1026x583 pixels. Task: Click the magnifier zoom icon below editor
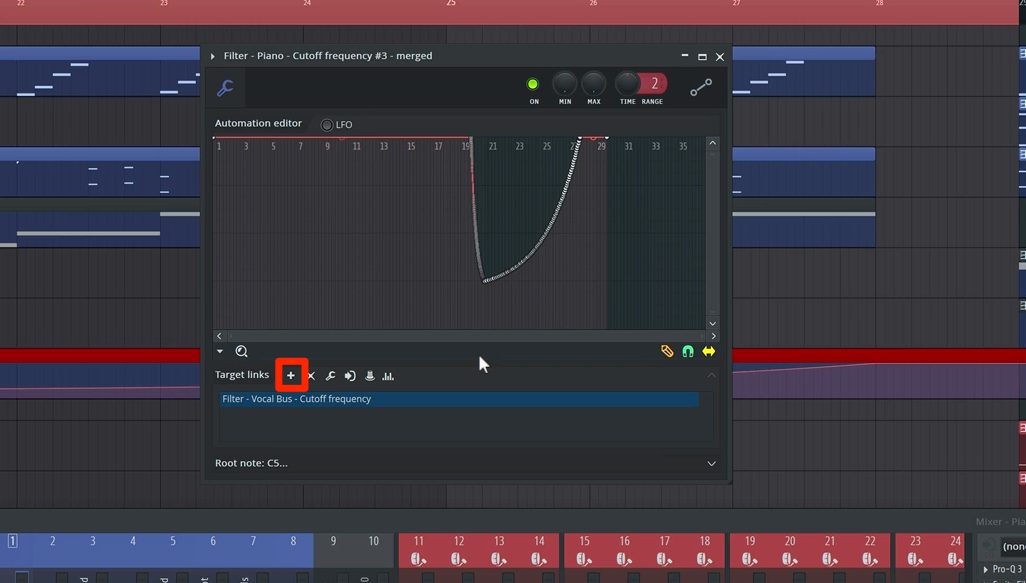click(241, 351)
